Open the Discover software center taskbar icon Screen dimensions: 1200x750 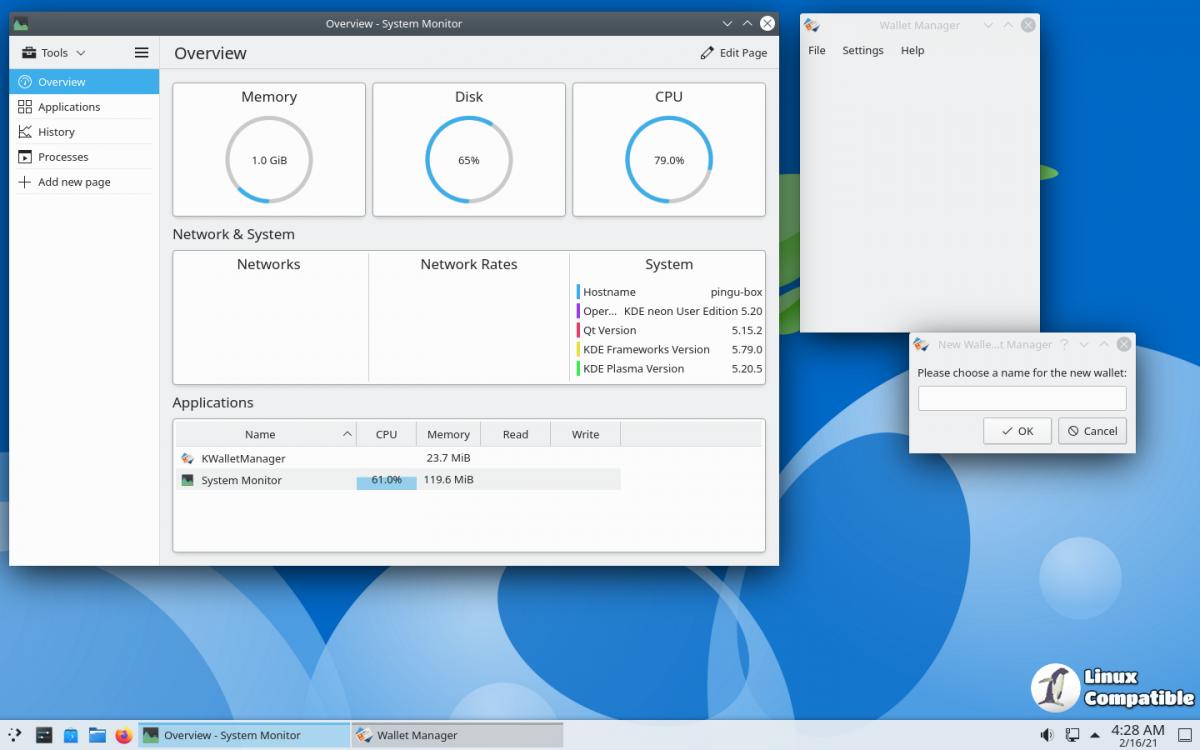pyautogui.click(x=70, y=735)
